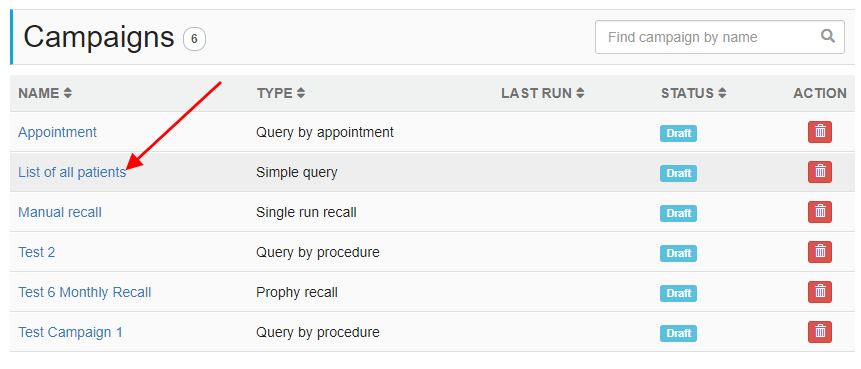Open the List of all patients campaign
This screenshot has height=369, width=861.
[72, 172]
